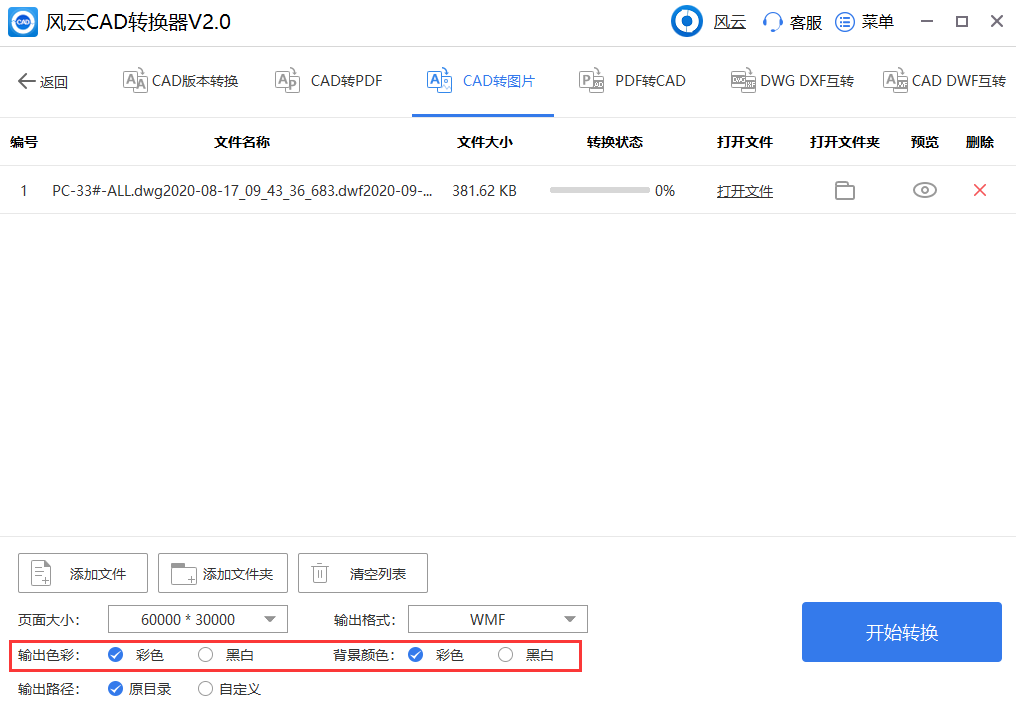Select 黑白 for 输出色彩
The height and width of the screenshot is (716, 1016).
[205, 655]
